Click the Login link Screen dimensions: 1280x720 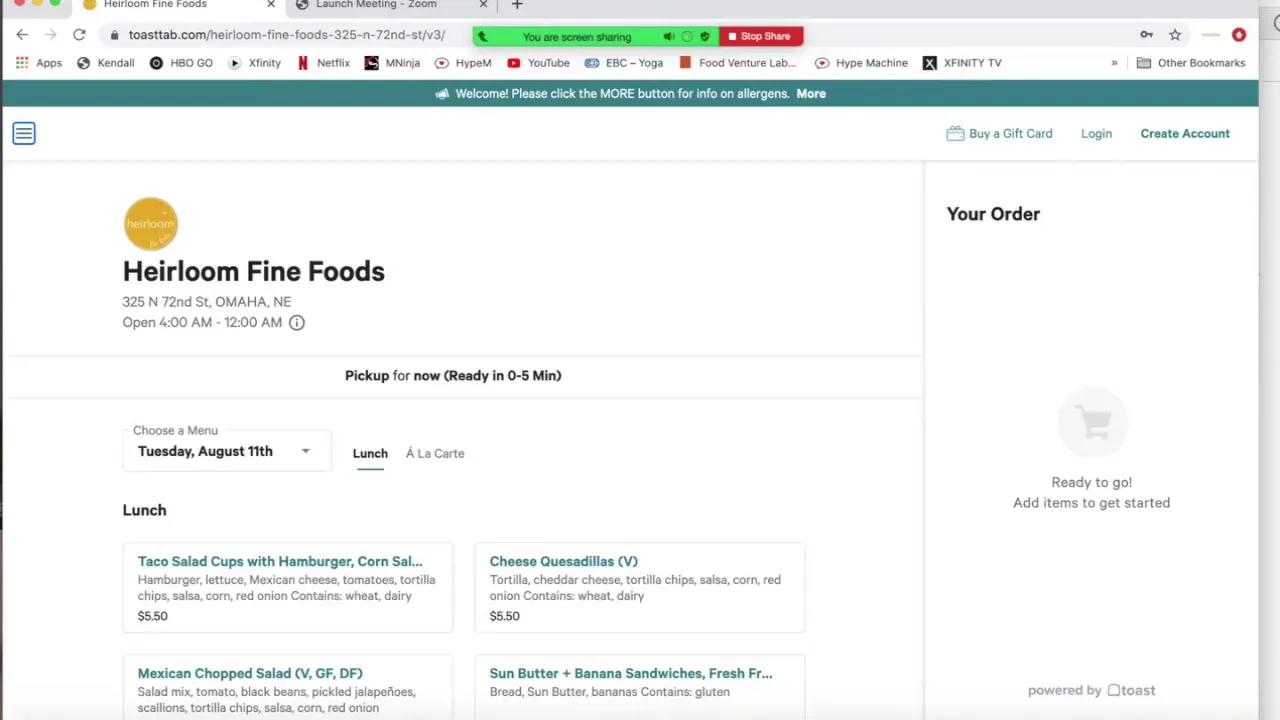[1096, 134]
